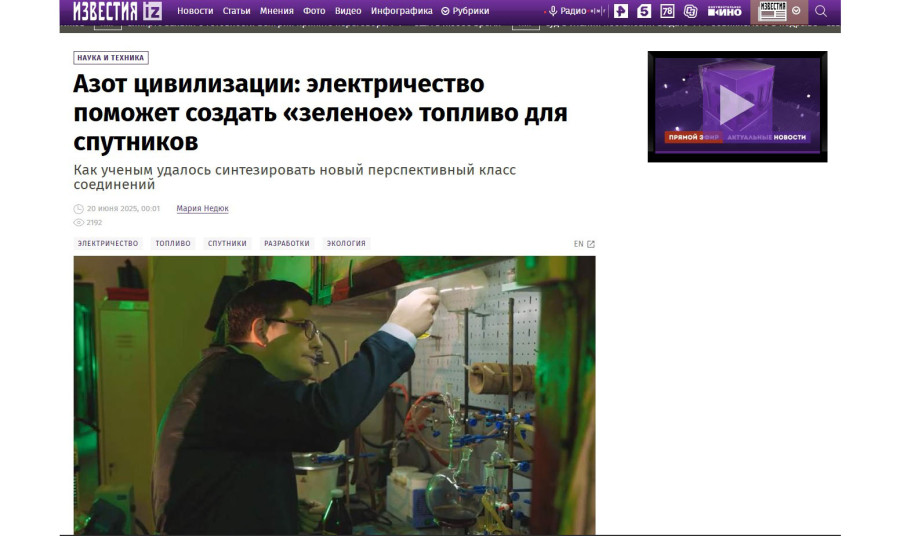Open the Новости menu item
This screenshot has height=536, width=900.
pyautogui.click(x=195, y=11)
